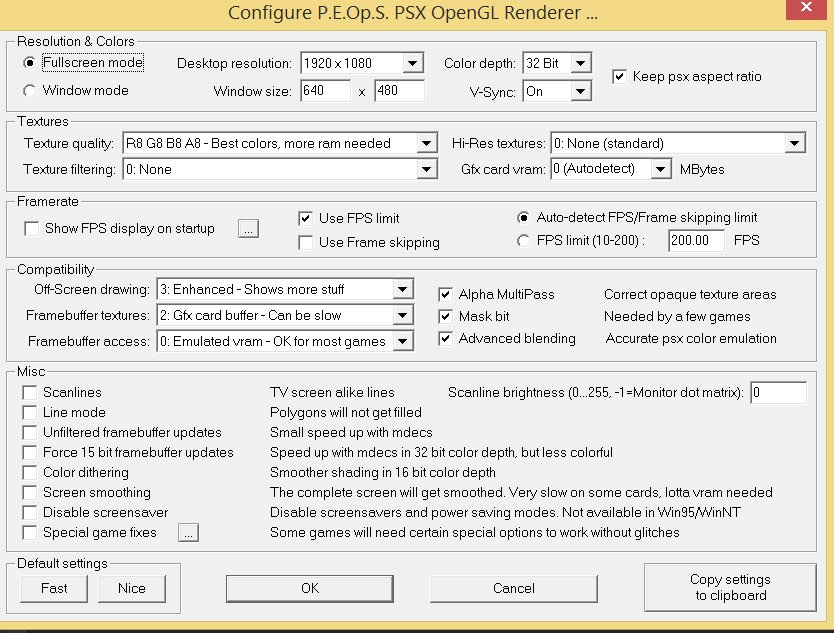Toggle Use FPS limit checkbox
Viewport: 834px width, 633px height.
click(x=305, y=218)
